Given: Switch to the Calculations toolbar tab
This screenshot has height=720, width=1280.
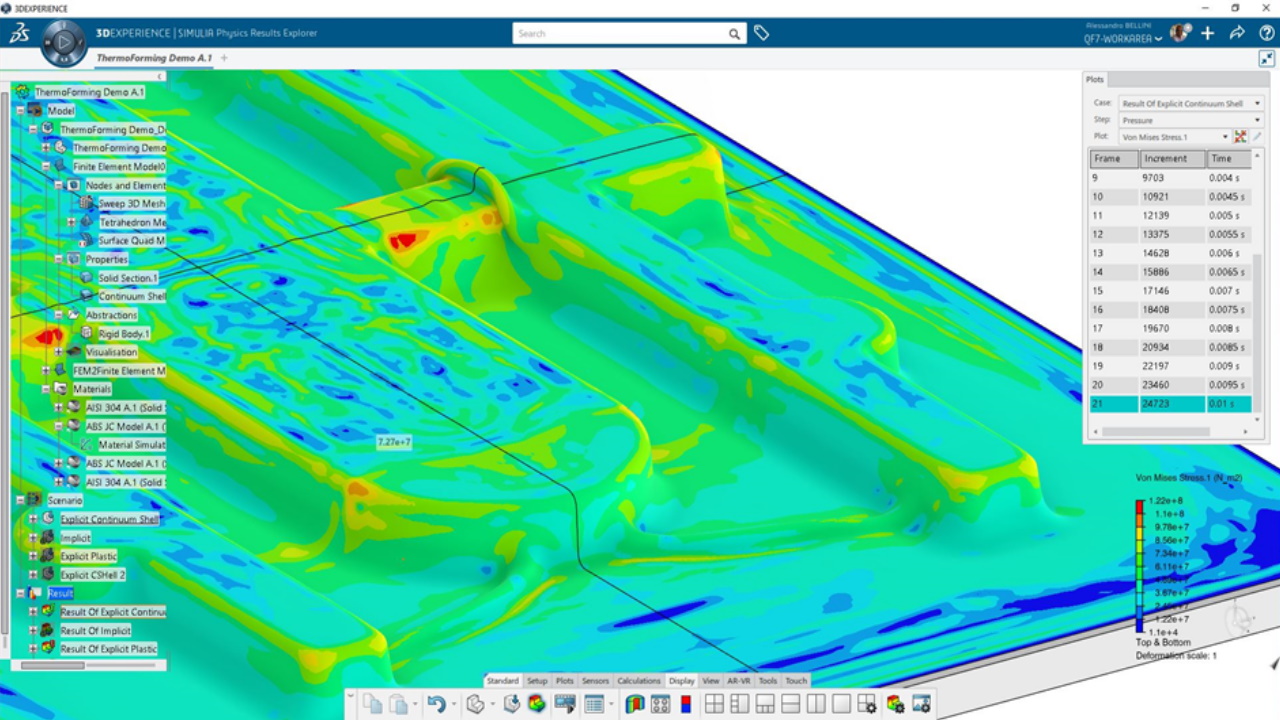Looking at the screenshot, I should tap(639, 681).
